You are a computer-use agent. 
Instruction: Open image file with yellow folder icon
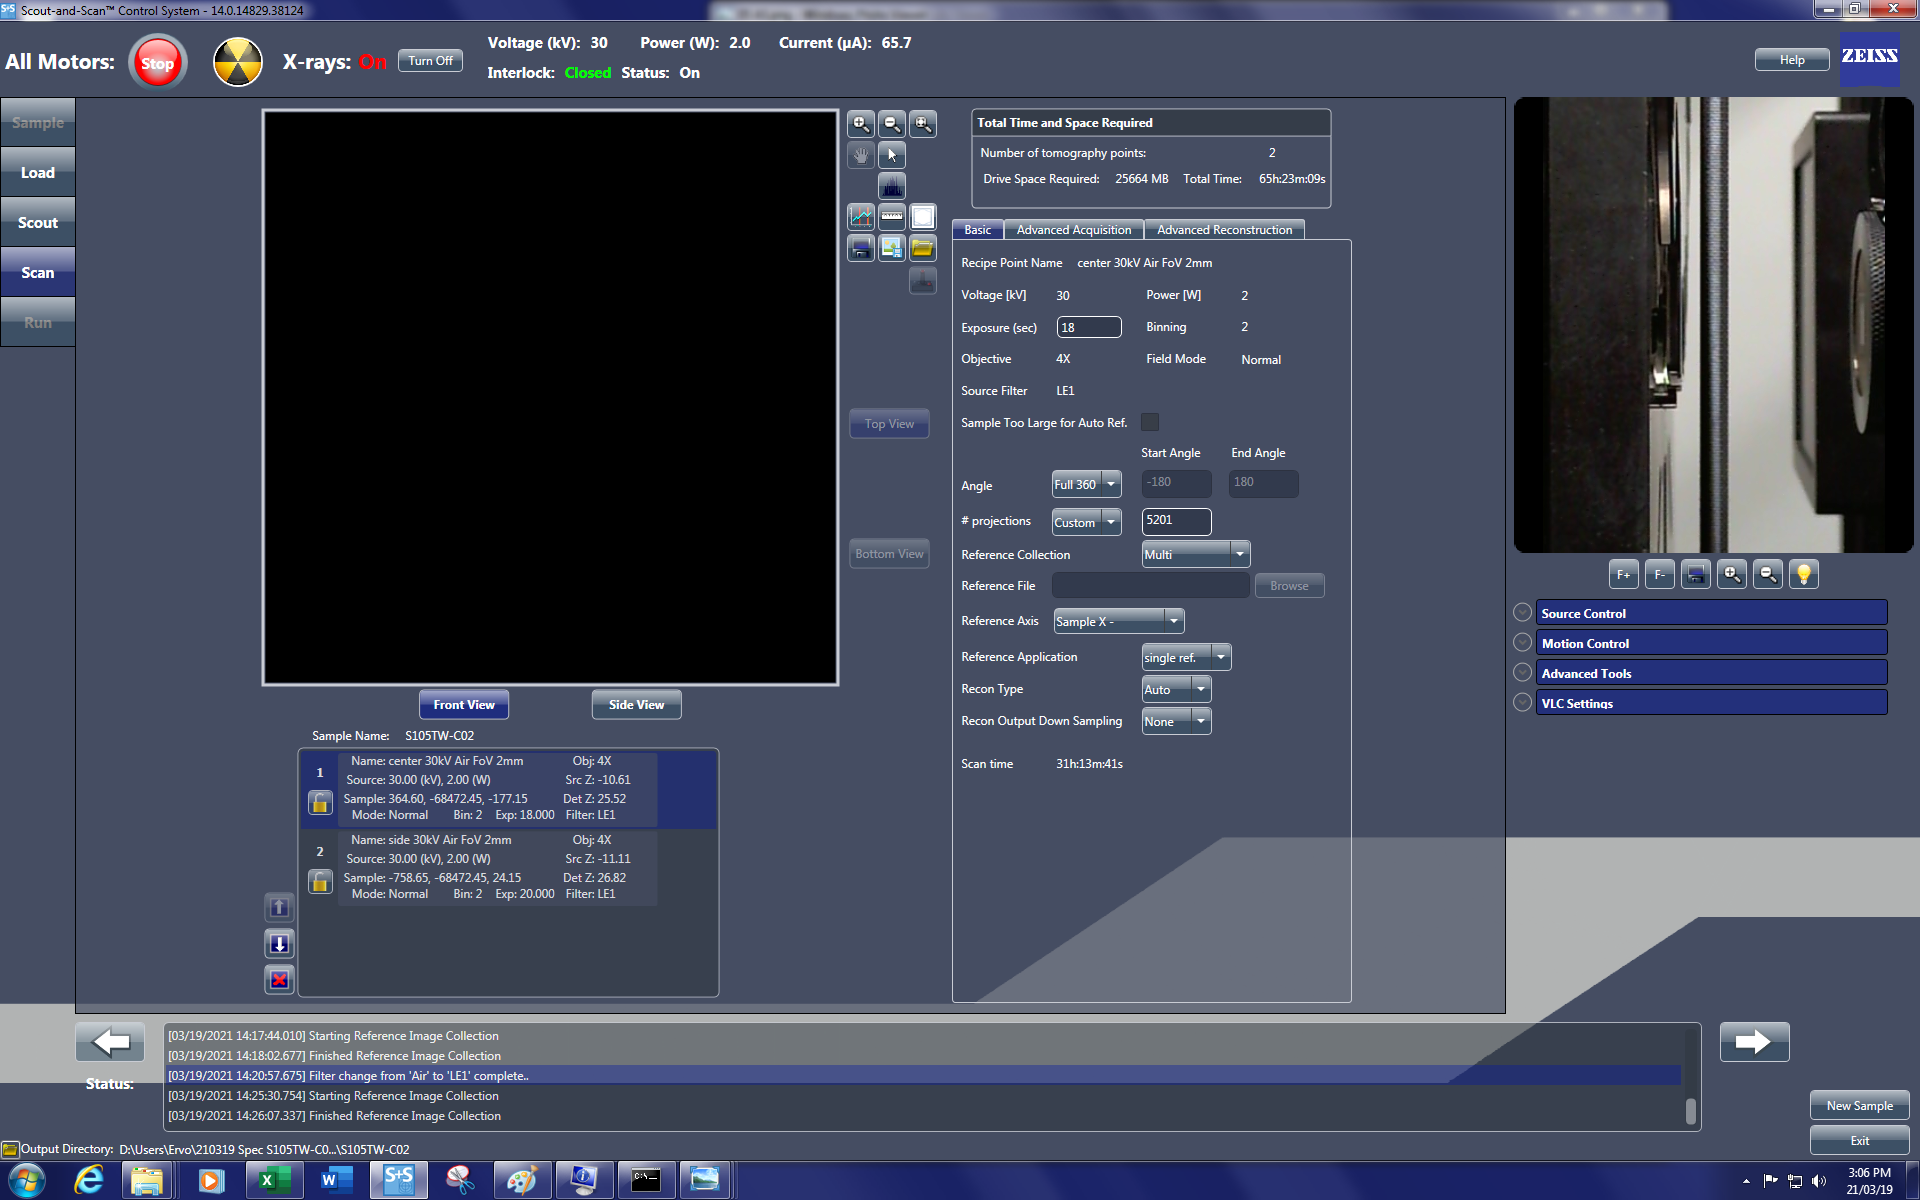(922, 248)
